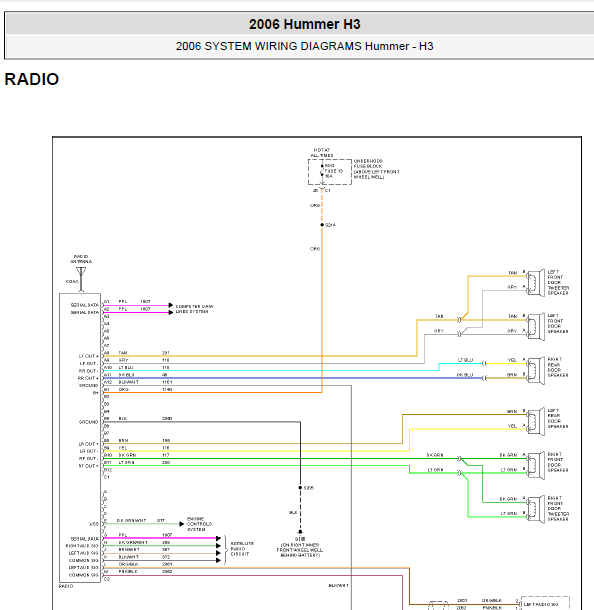Click the "SATELLITE RADIO CIRCUIT" label
The image size is (594, 610).
(242, 549)
